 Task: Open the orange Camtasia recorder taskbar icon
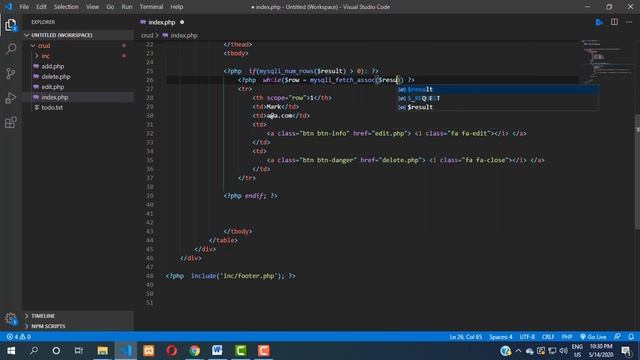click(x=264, y=351)
